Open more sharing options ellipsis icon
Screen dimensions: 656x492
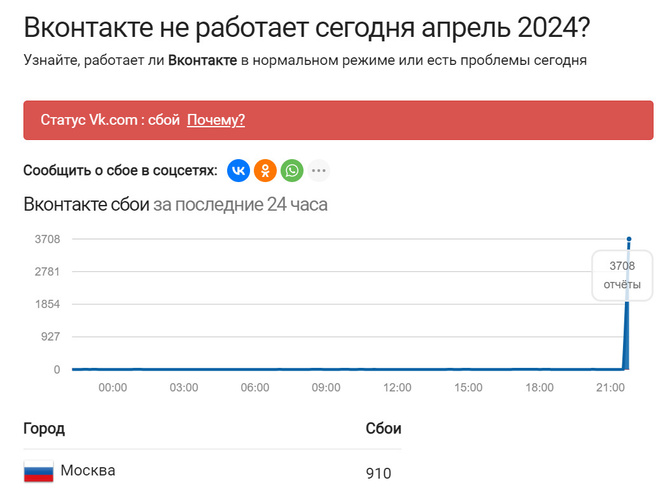click(319, 171)
